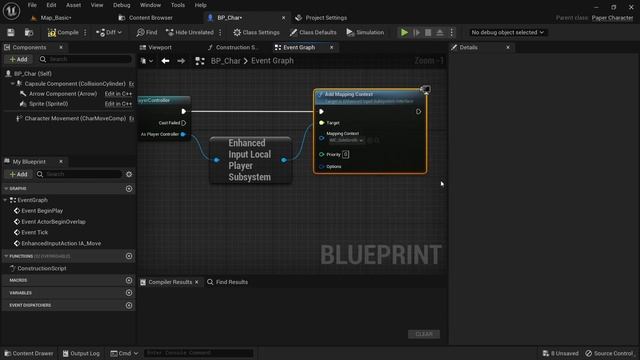Viewport: 640px width, 360px height.
Task: Click the Unreal Engine logo icon
Action: click(11, 11)
